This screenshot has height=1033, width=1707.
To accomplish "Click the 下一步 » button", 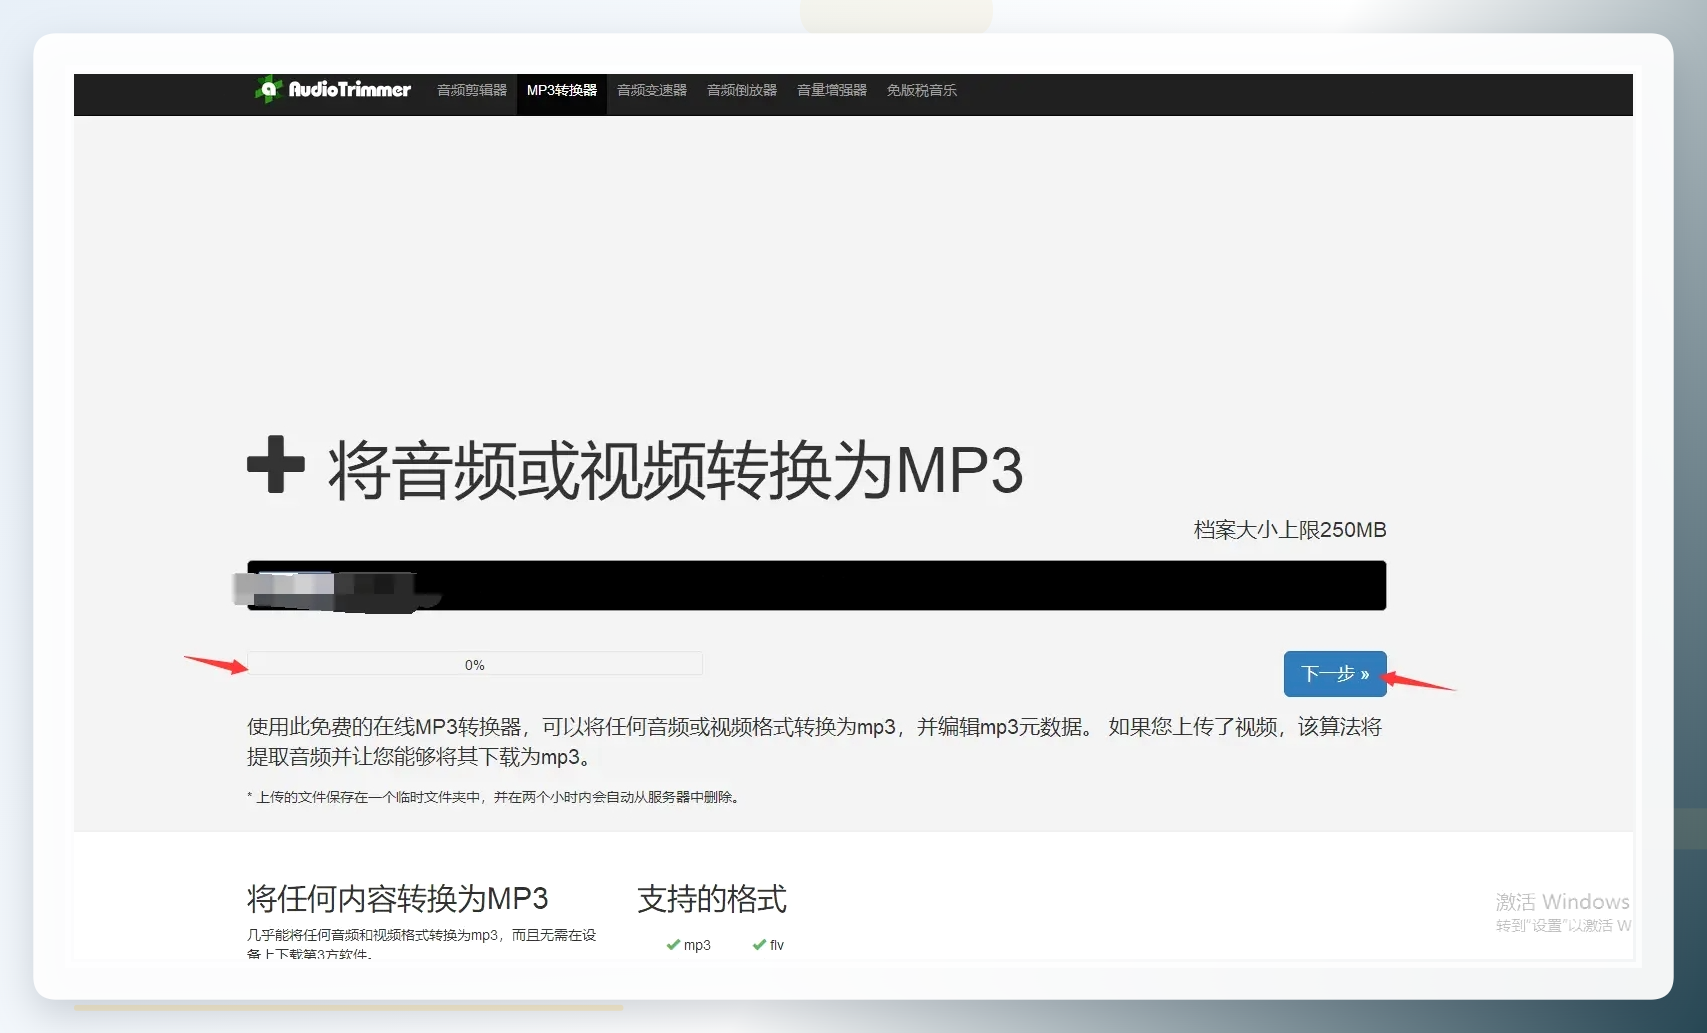I will pos(1335,674).
